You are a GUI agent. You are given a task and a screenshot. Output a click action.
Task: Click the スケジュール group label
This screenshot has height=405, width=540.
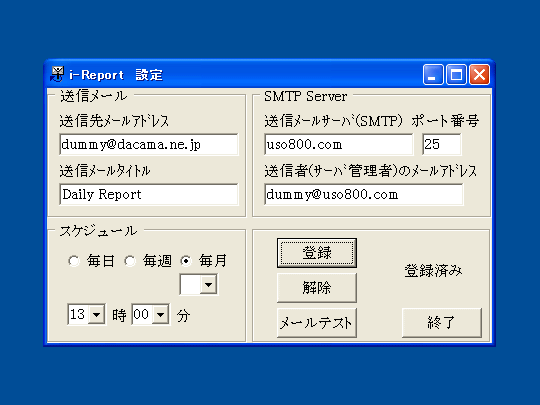tap(98, 231)
